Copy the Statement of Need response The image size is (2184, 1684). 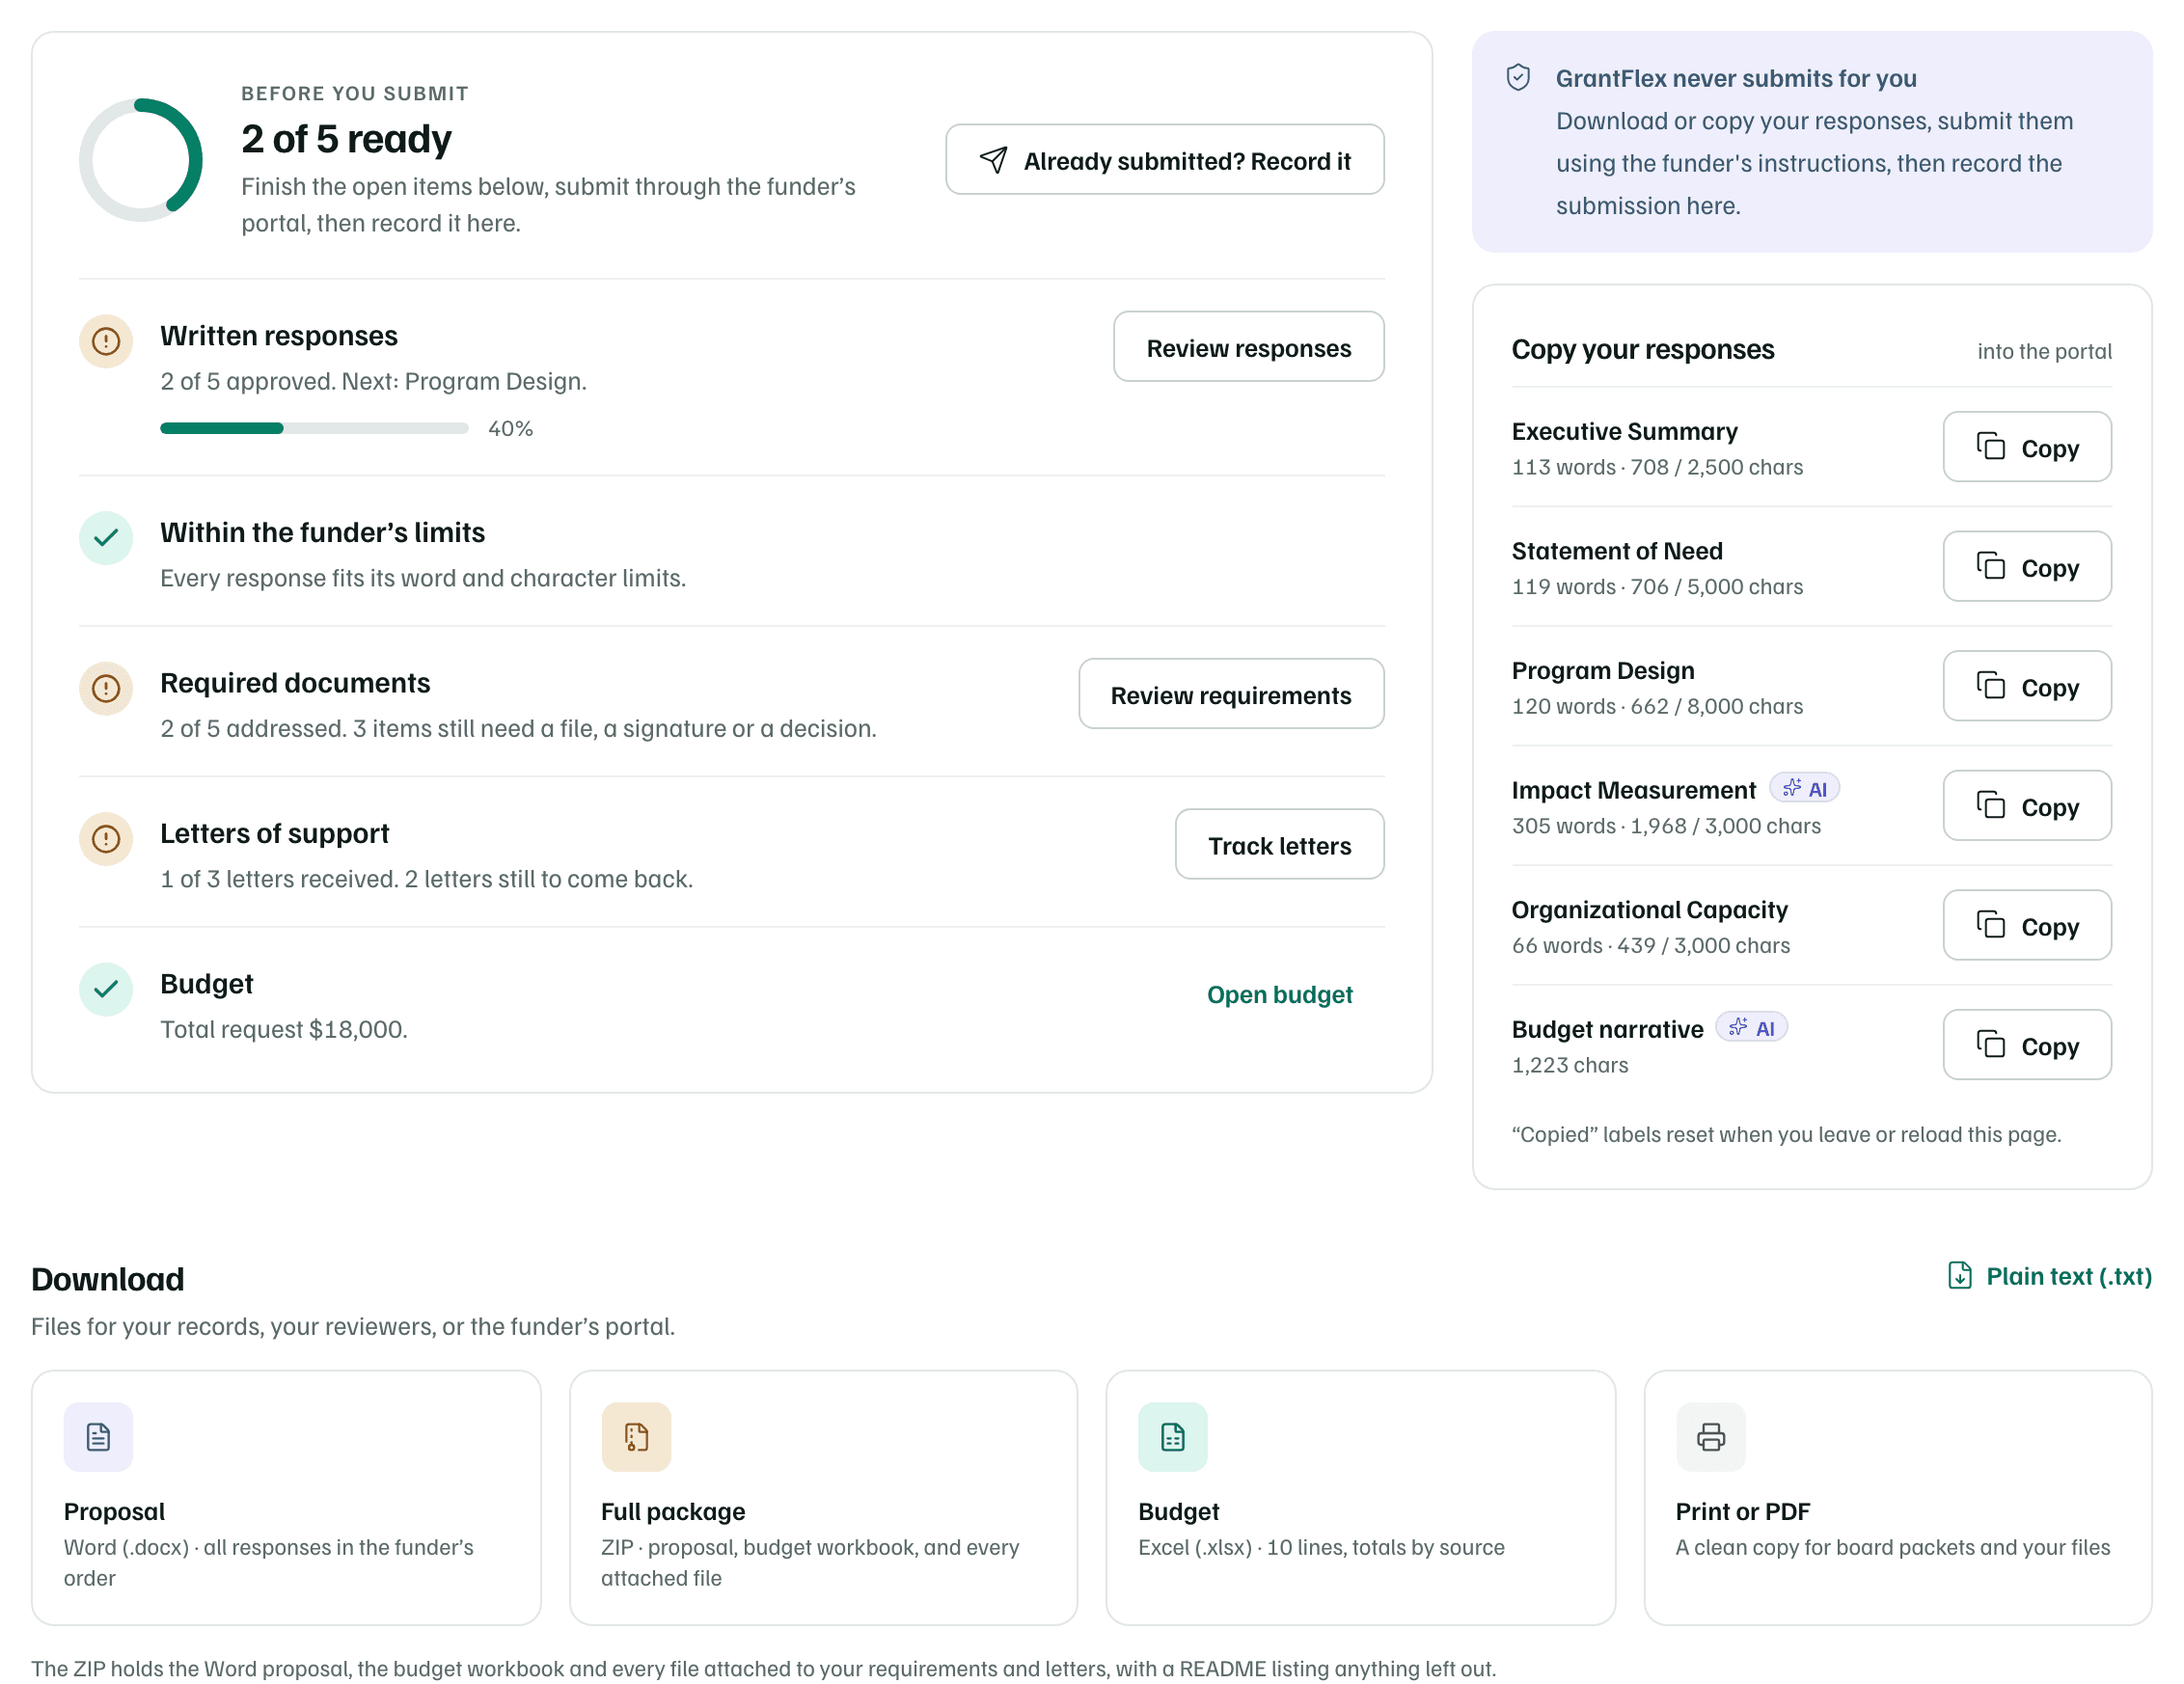tap(2027, 567)
